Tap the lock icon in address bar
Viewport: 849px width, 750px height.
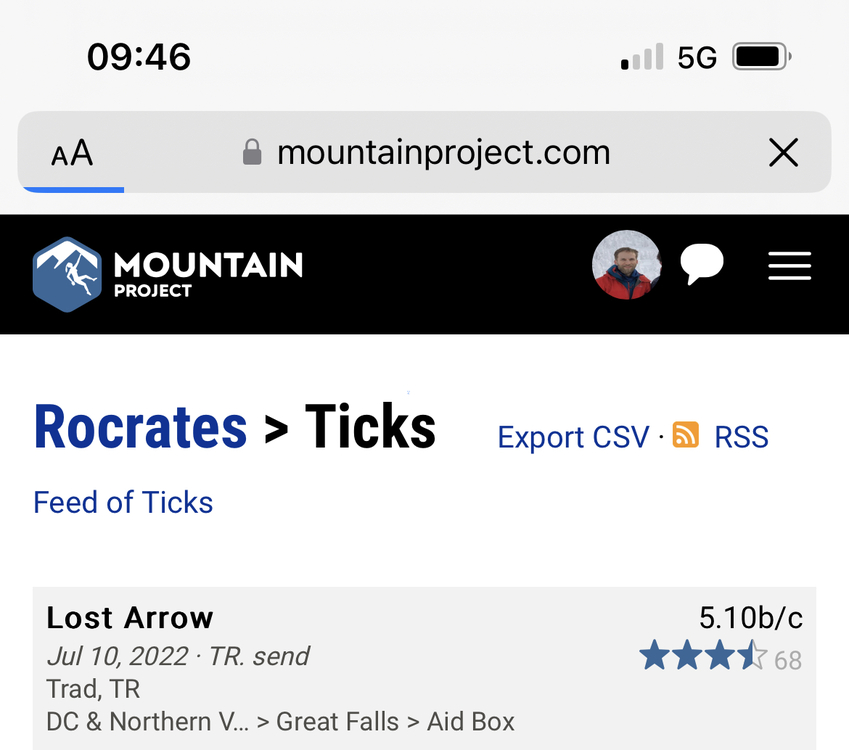point(252,153)
